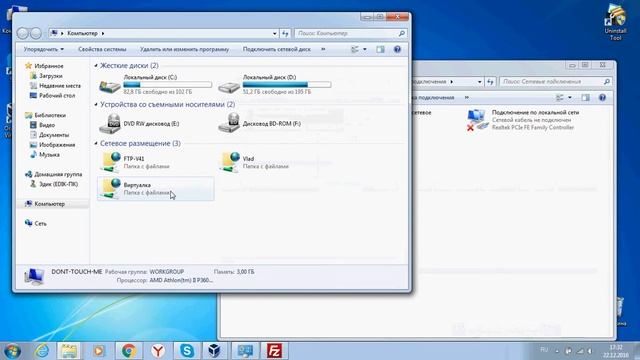
Task: Select Видео library in sidebar
Action: [x=47, y=125]
